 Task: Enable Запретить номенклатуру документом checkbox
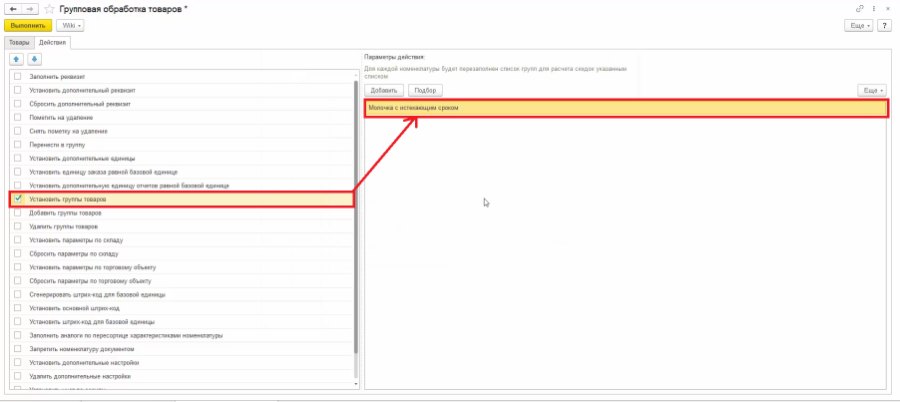(18, 349)
